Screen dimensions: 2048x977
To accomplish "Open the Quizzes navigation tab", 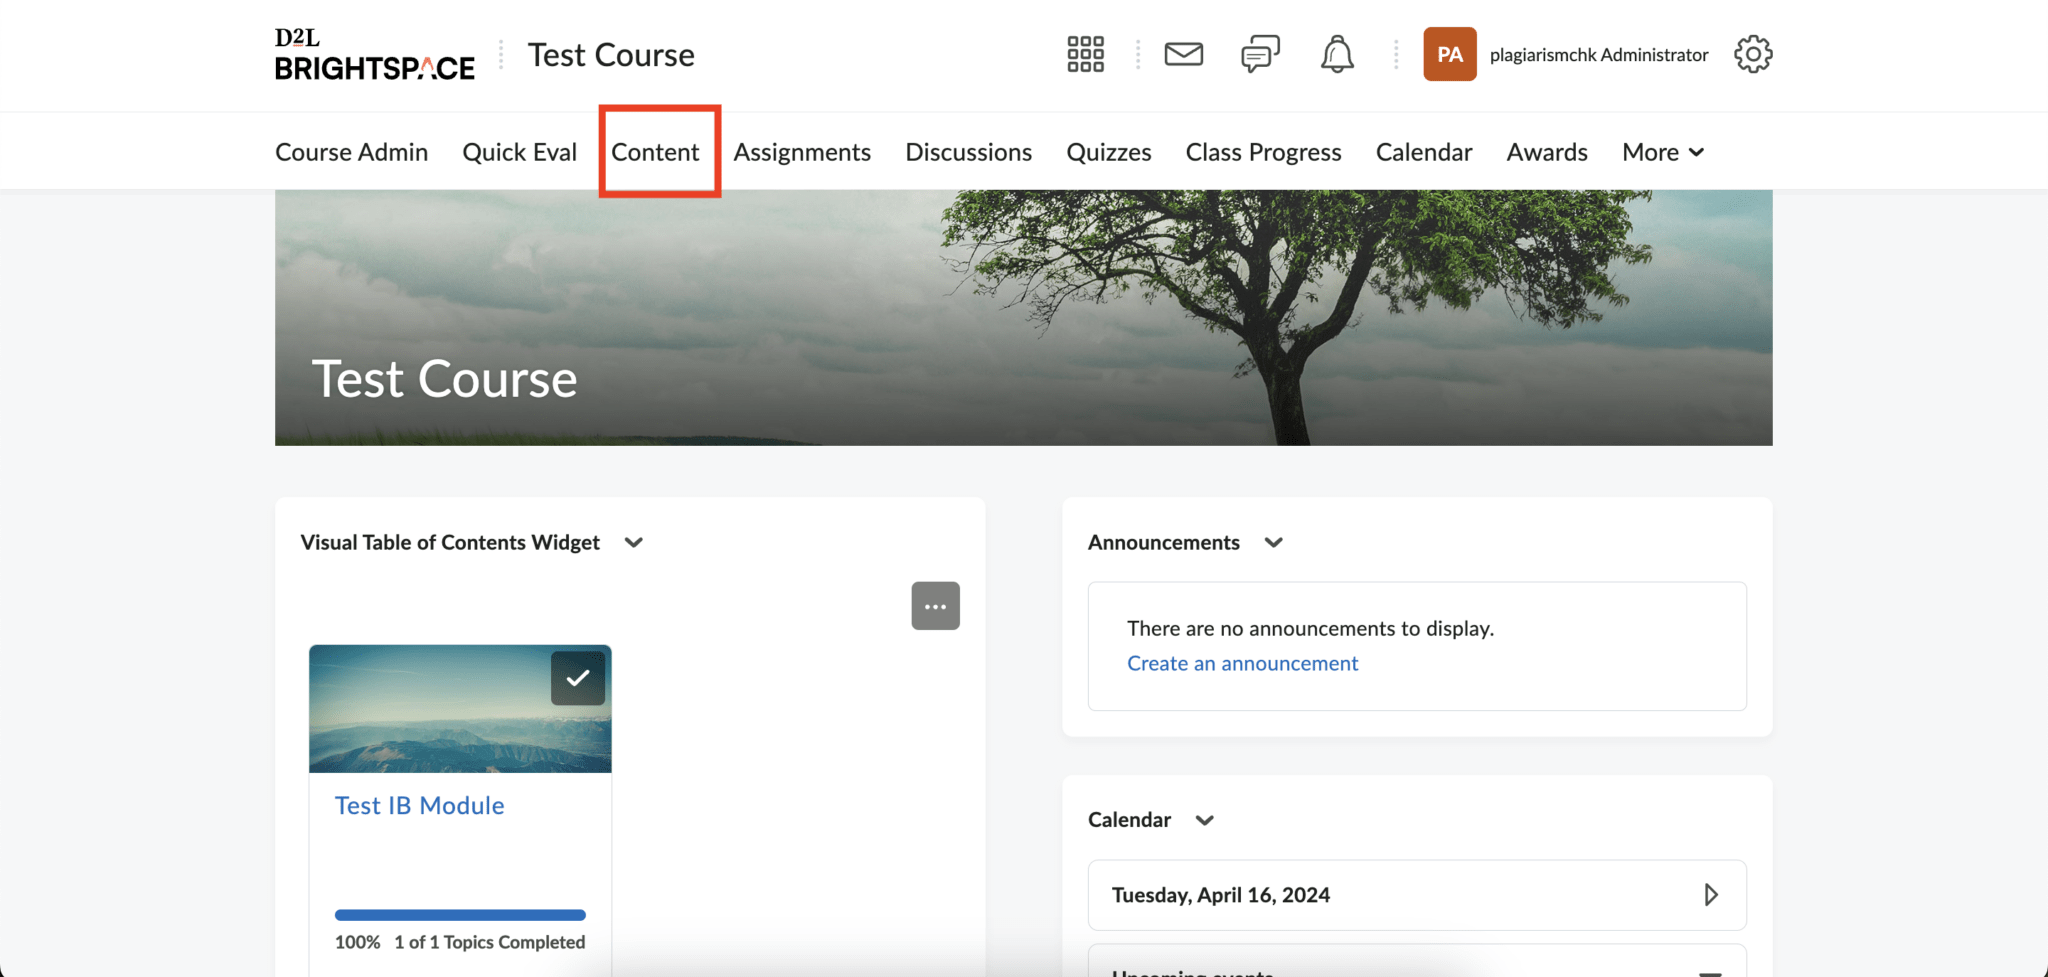I will [x=1109, y=151].
